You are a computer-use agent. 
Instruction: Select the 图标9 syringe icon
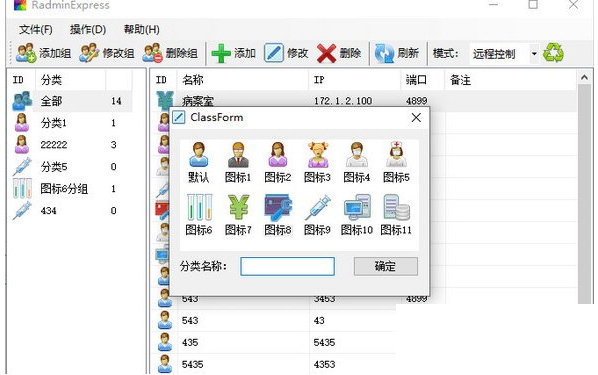318,208
